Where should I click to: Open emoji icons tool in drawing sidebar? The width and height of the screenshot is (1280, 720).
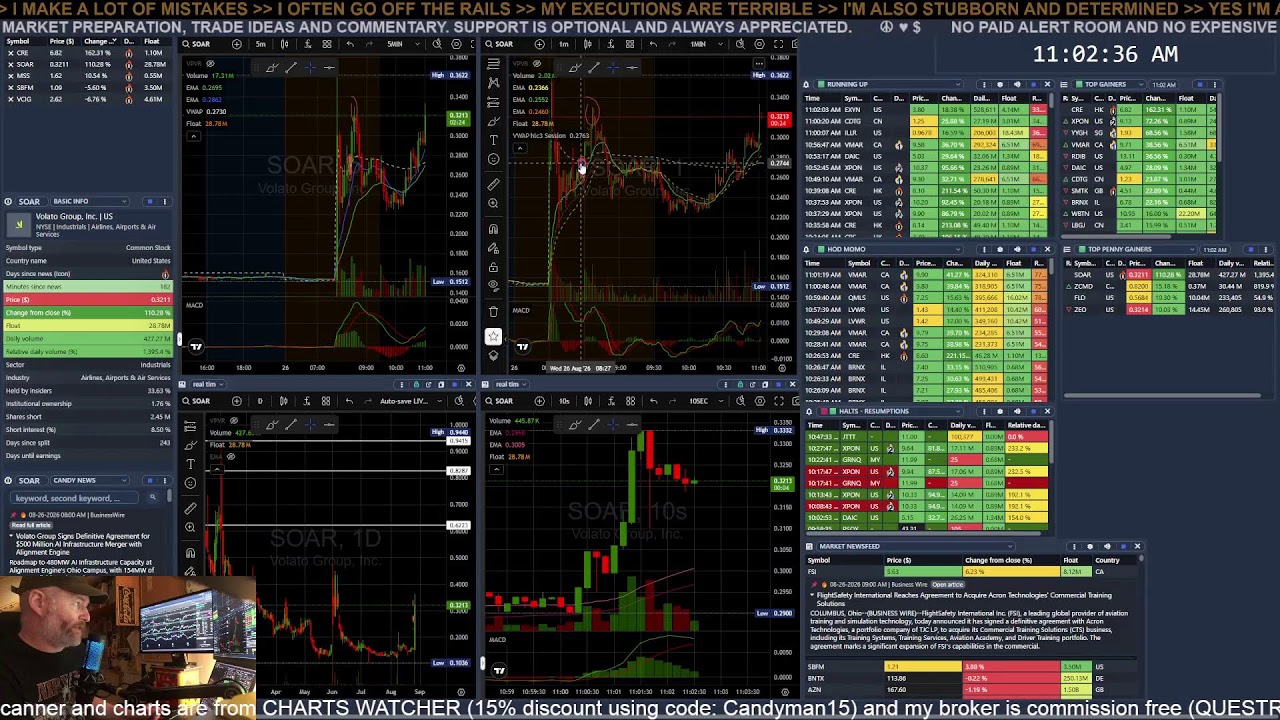click(493, 159)
